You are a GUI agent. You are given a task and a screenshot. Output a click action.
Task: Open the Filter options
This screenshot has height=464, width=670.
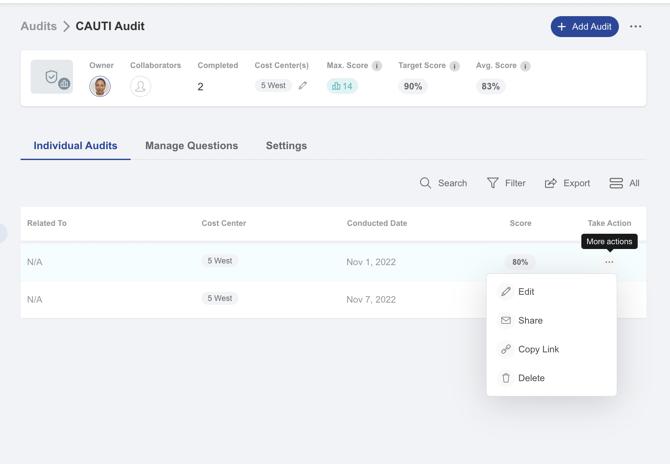tap(506, 183)
